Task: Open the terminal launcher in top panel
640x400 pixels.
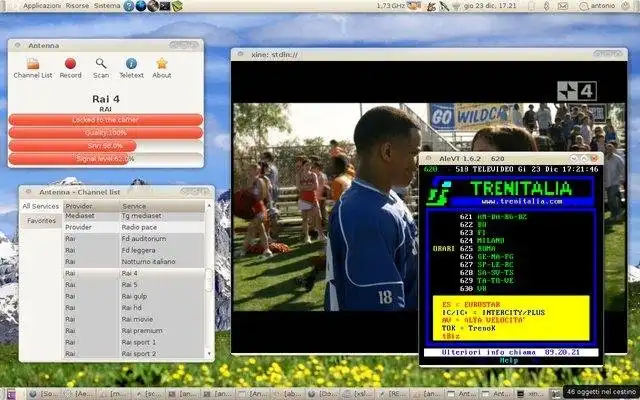Action: [x=165, y=6]
